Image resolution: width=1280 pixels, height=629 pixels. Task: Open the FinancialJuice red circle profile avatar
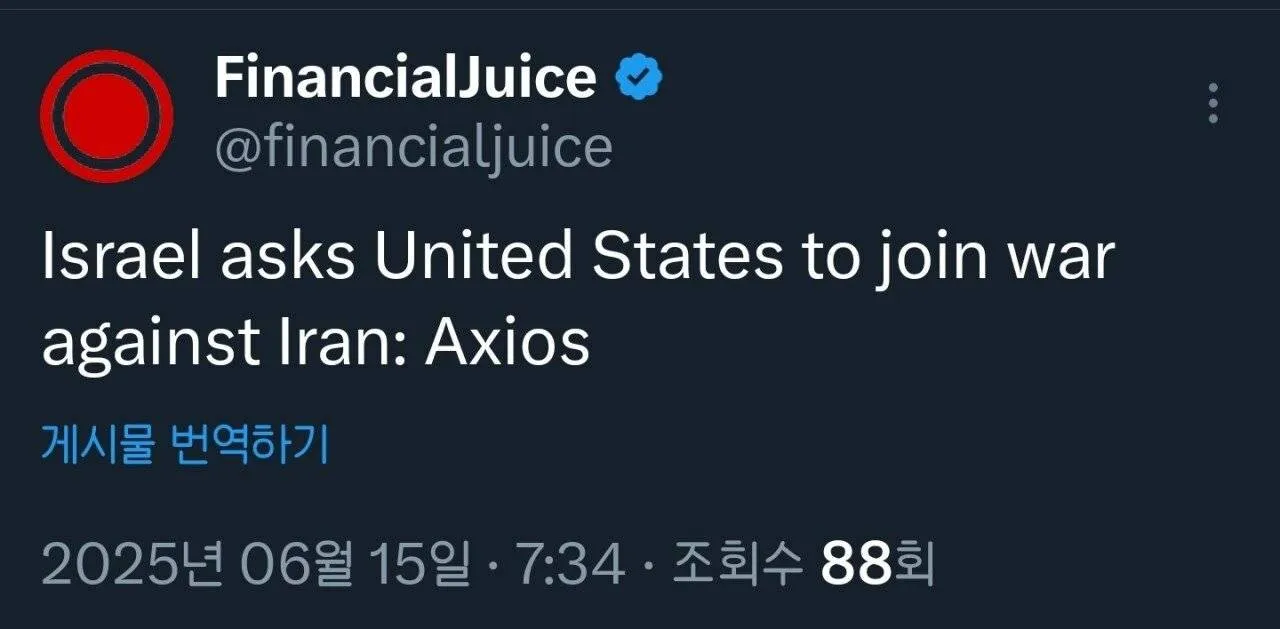[x=107, y=117]
